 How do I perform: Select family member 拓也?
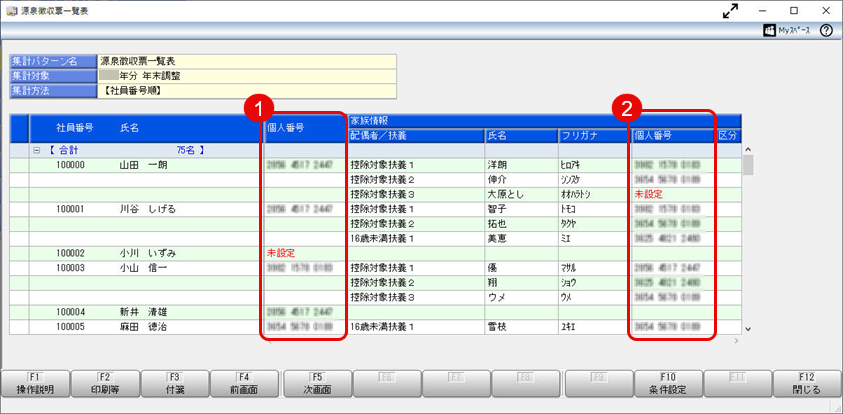pyautogui.click(x=496, y=224)
